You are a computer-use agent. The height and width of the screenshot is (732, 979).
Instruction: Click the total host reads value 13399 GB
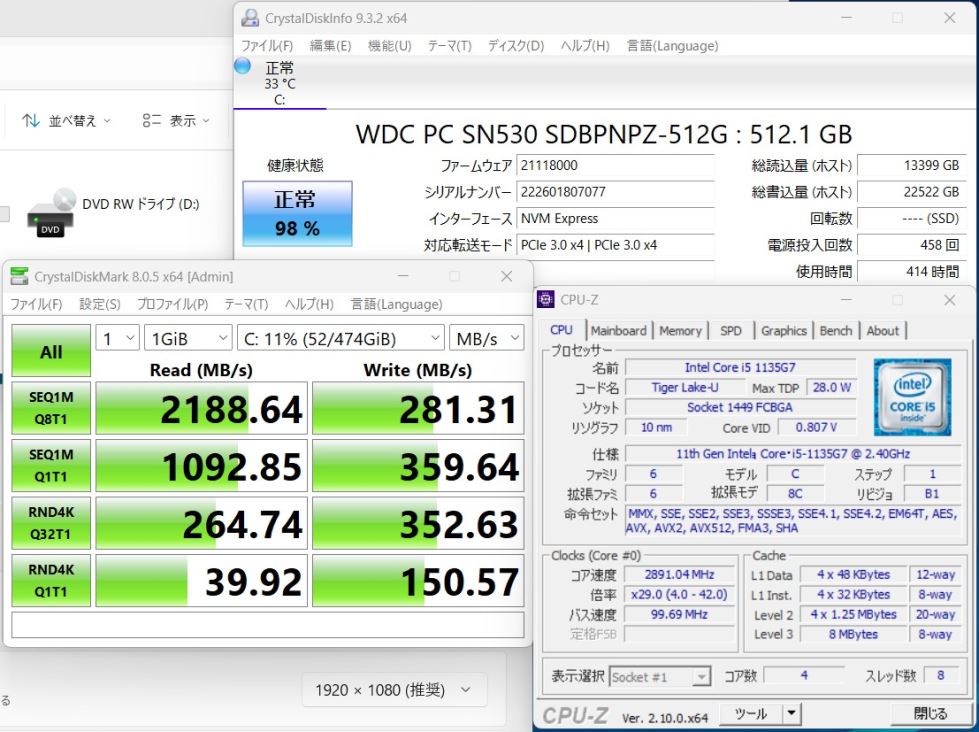(912, 166)
